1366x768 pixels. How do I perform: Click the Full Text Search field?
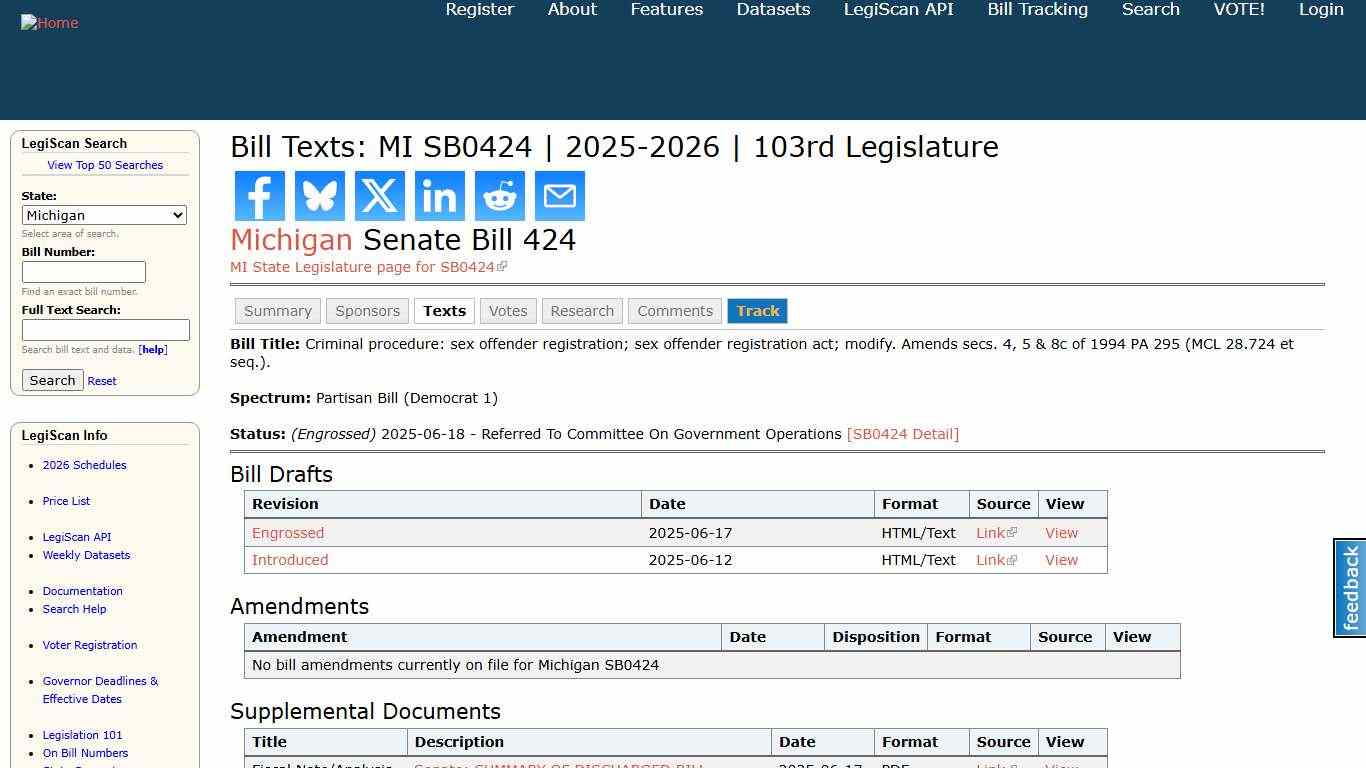pyautogui.click(x=105, y=330)
